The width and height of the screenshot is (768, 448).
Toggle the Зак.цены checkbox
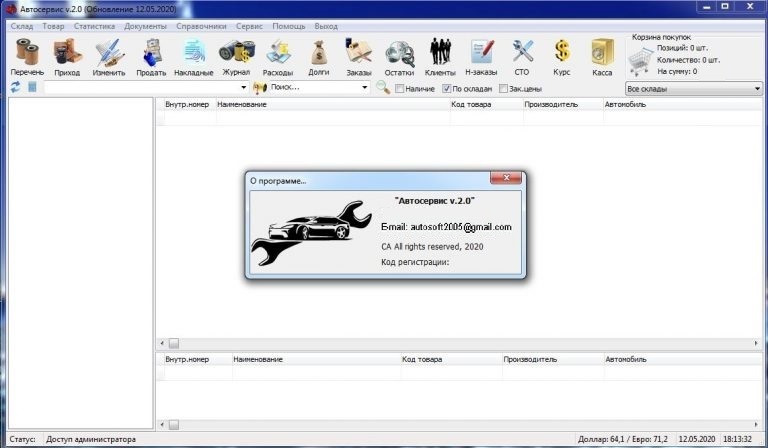pyautogui.click(x=500, y=88)
